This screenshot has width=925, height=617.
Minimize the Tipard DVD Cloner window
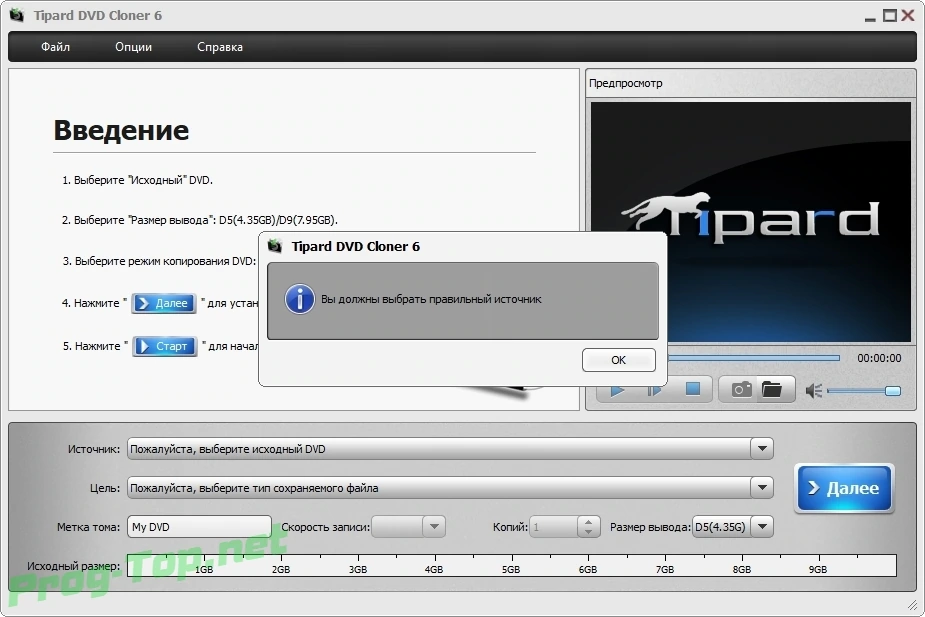pyautogui.click(x=870, y=17)
